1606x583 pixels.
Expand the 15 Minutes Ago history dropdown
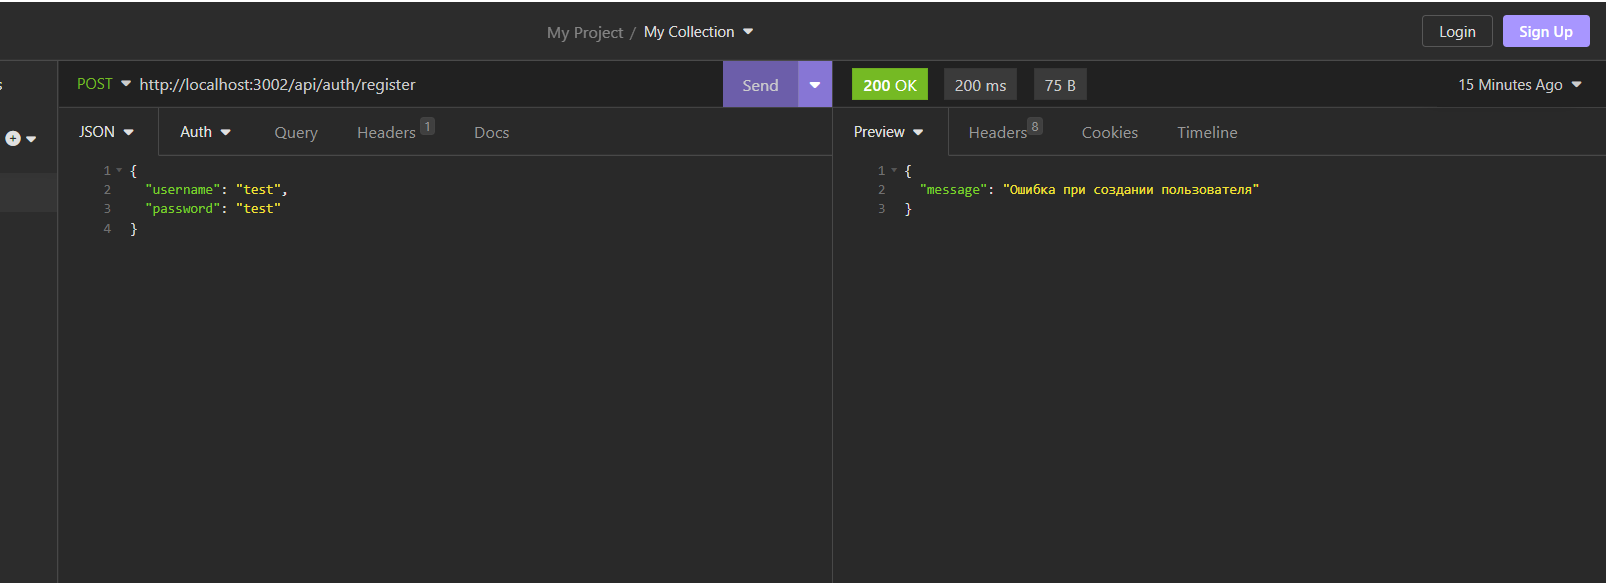coord(1519,85)
